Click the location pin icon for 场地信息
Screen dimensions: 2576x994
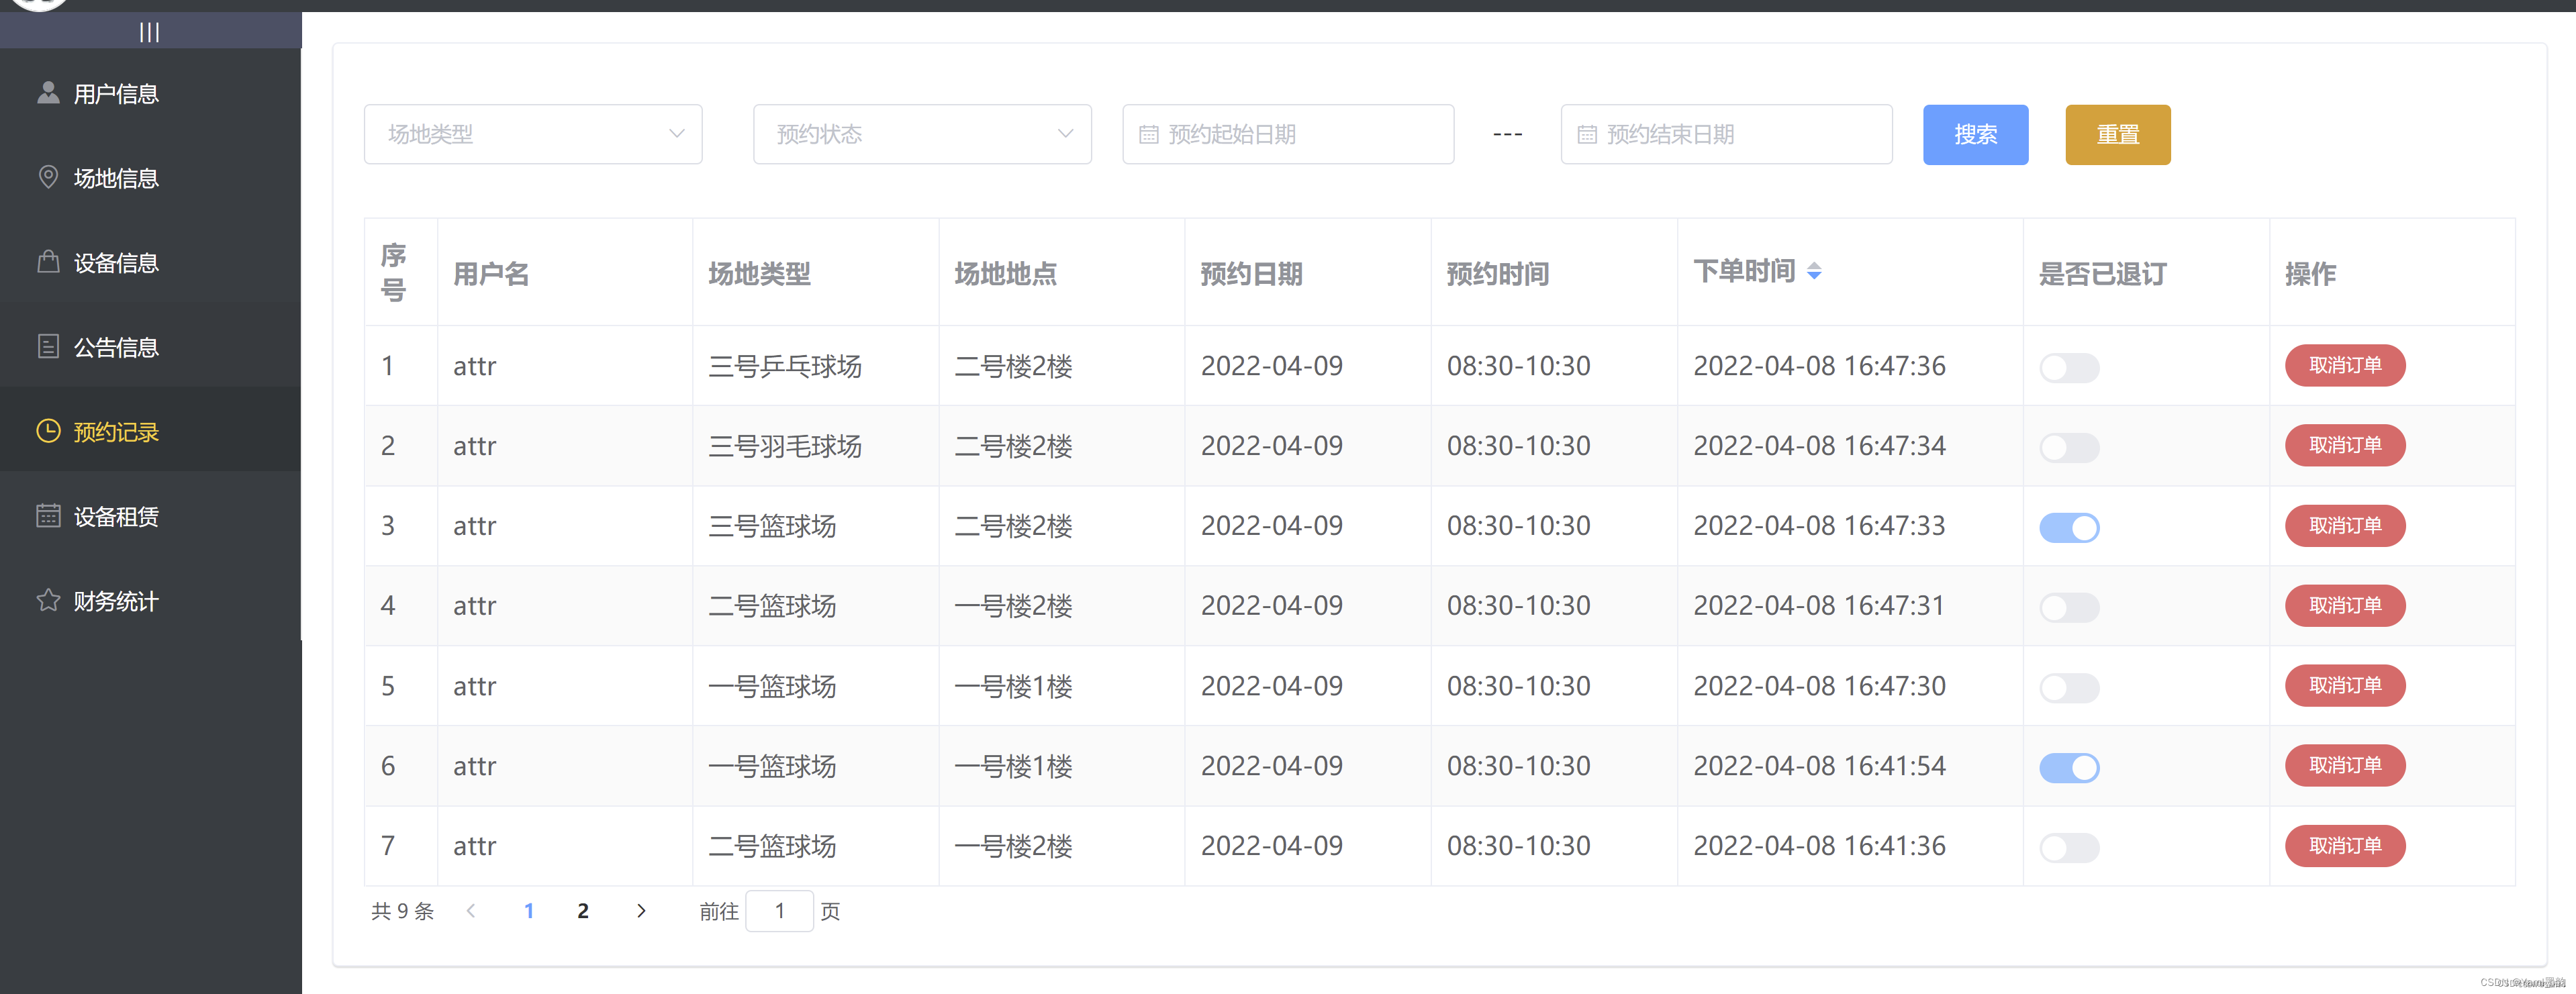tap(48, 177)
